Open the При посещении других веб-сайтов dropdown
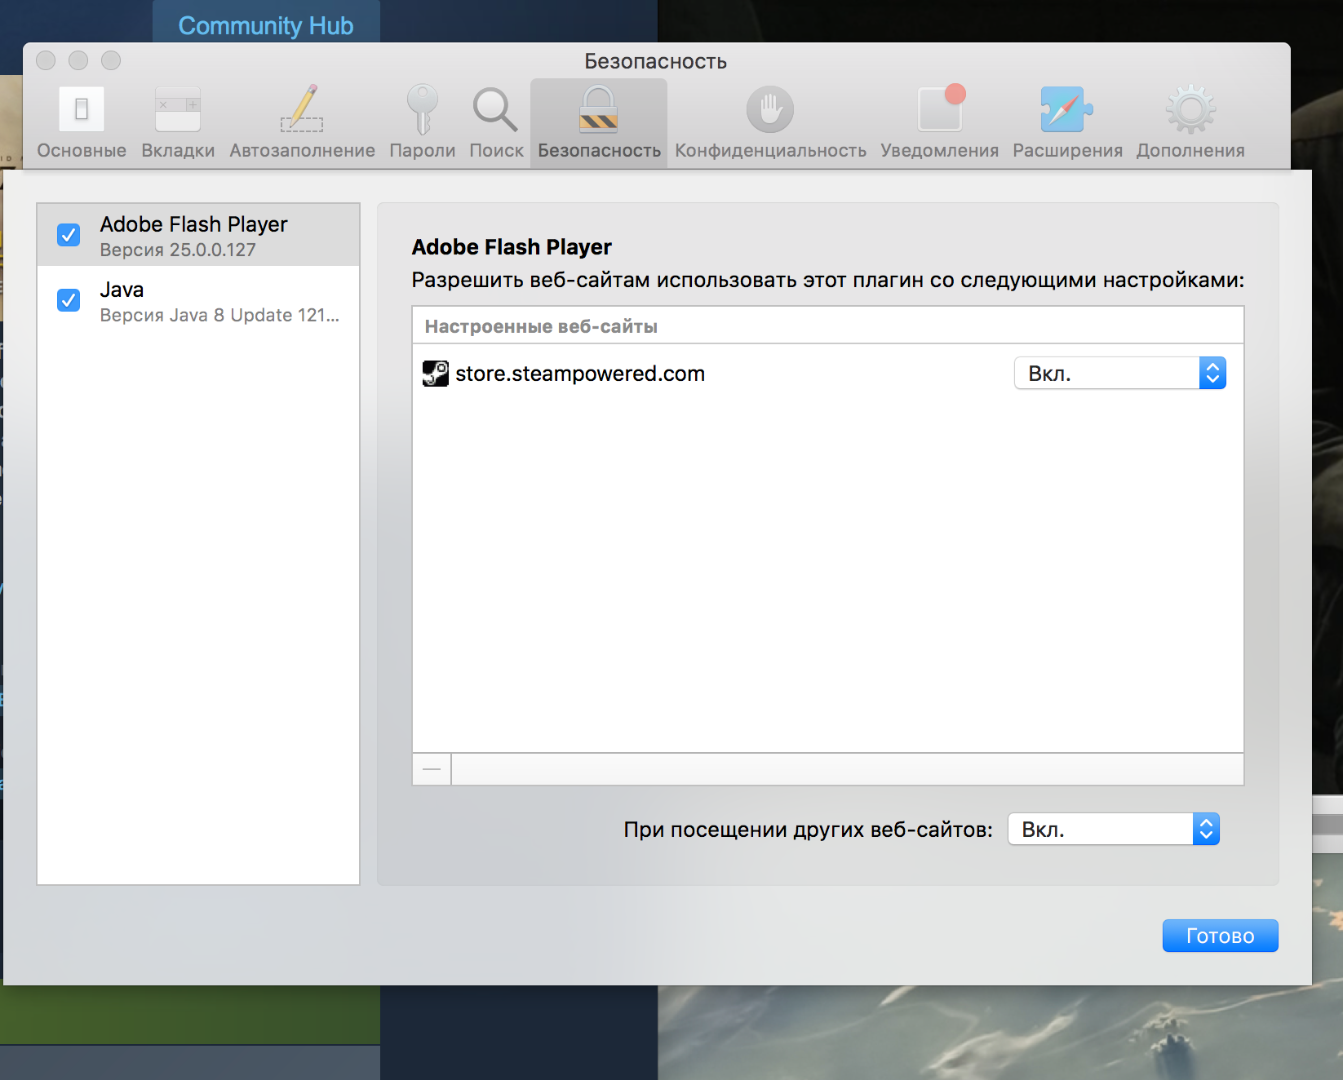This screenshot has width=1343, height=1080. tap(1114, 829)
